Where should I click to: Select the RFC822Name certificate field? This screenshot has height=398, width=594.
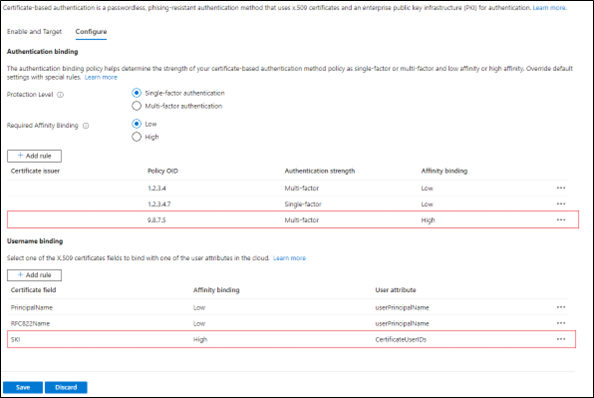30,323
